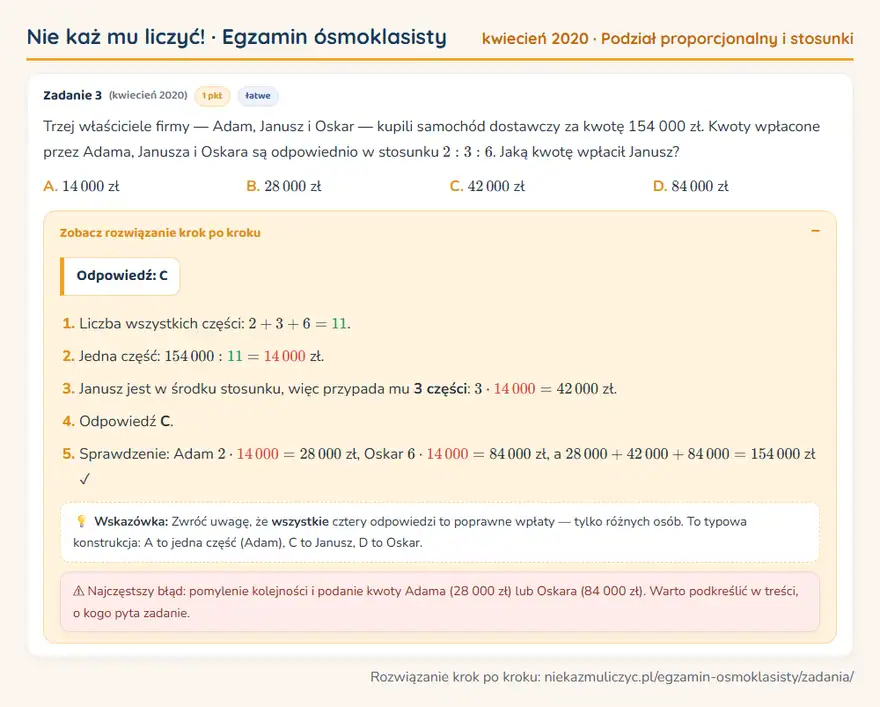Click 'kwiecień 2020 · Podział proporcjonalny i stosunki' header text
880x707 pixels.
point(667,39)
